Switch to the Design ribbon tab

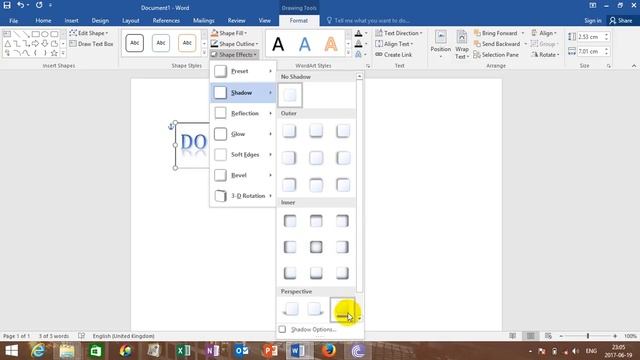click(x=100, y=20)
